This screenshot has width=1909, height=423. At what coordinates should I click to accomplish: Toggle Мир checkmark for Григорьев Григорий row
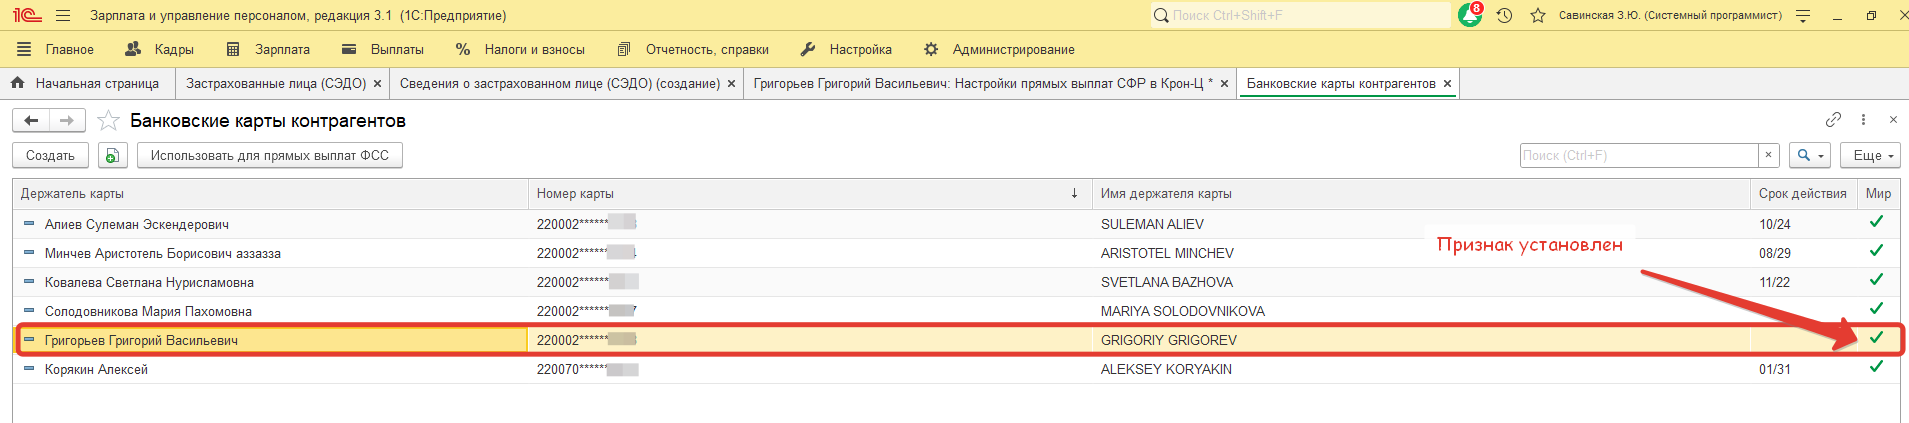tap(1876, 338)
